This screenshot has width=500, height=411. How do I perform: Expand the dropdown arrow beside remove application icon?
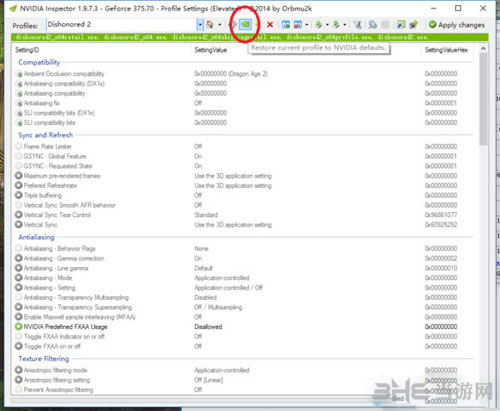click(307, 25)
